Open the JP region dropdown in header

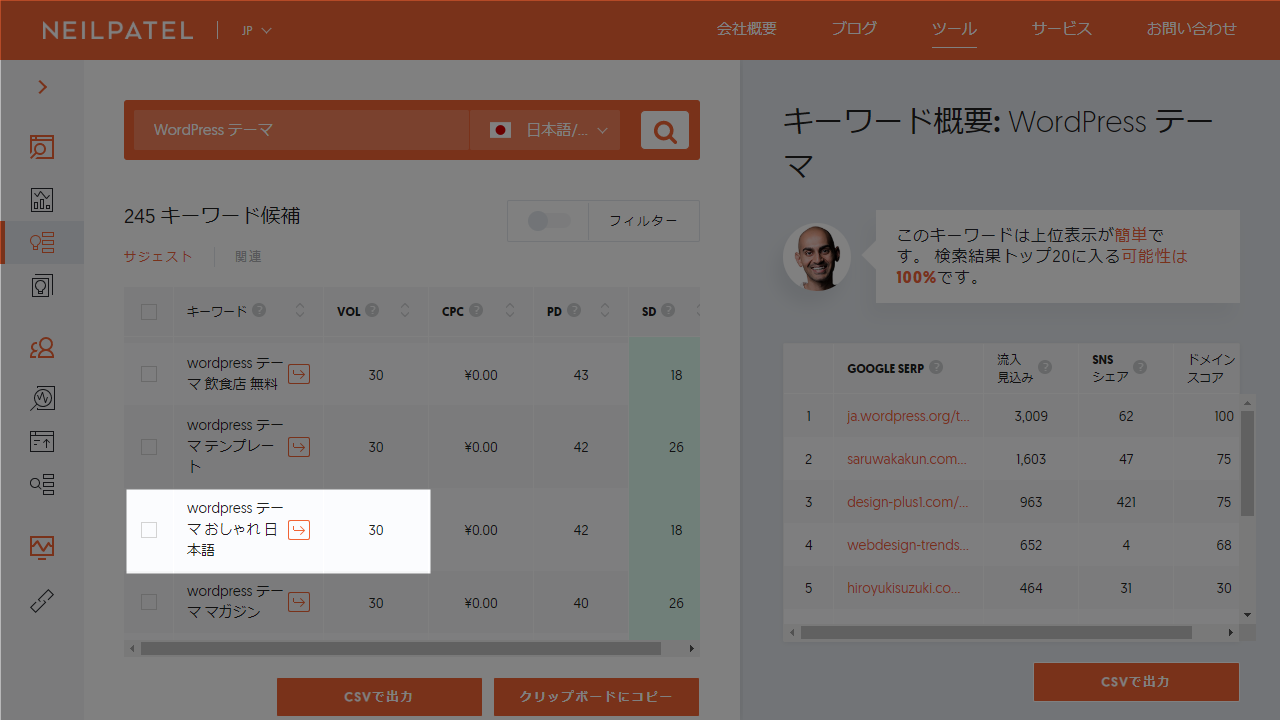click(x=256, y=30)
